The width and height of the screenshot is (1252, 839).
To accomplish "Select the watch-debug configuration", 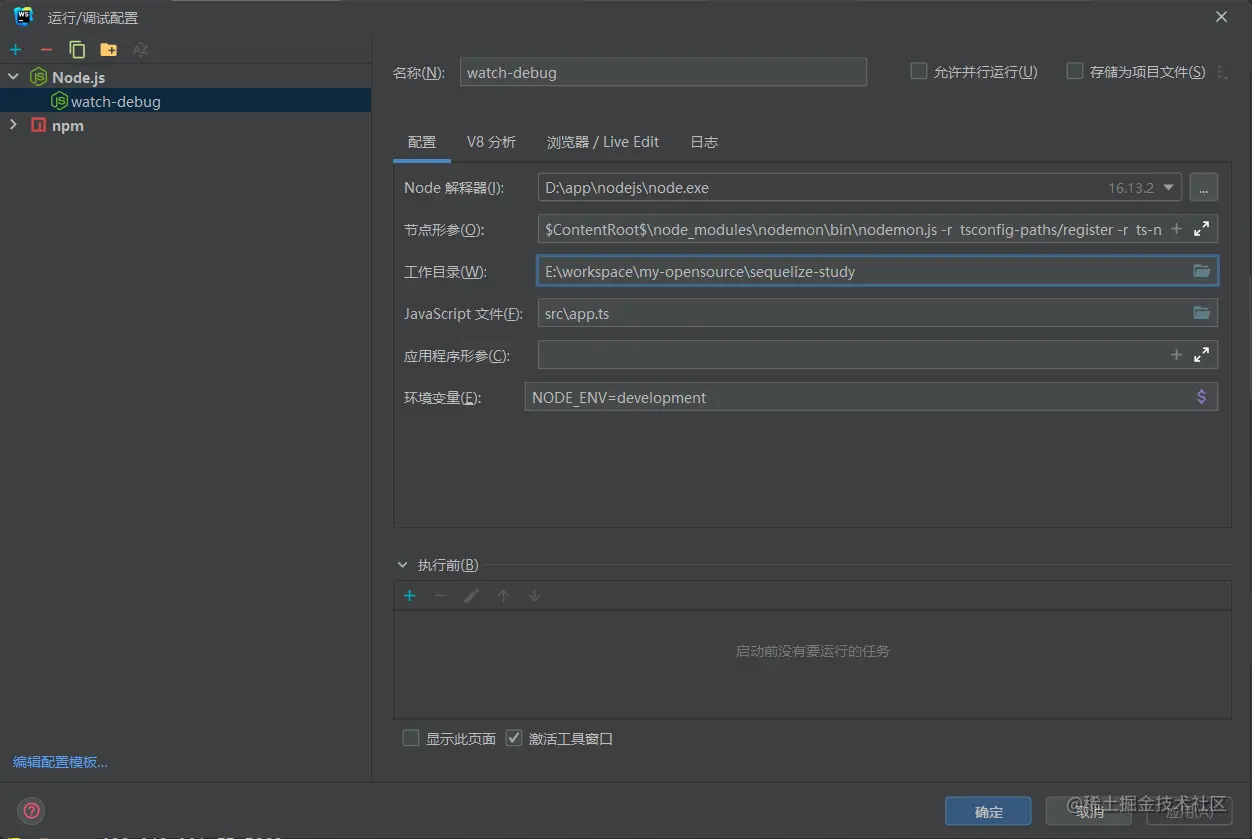I will click(x=185, y=101).
